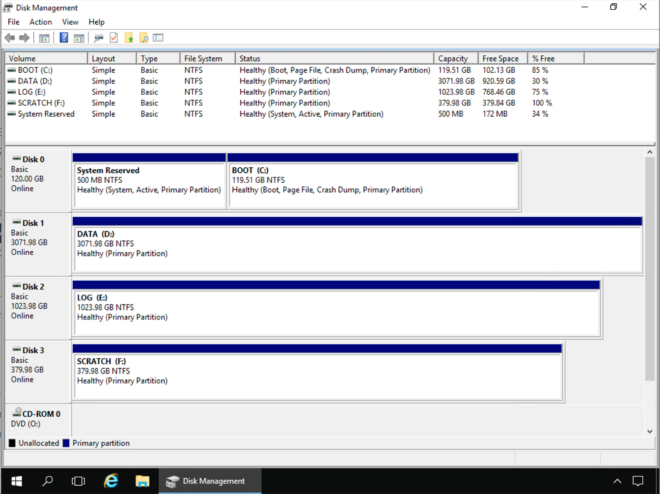Select the DATA (D:) row in volume list
660x494 pixels.
click(40, 81)
